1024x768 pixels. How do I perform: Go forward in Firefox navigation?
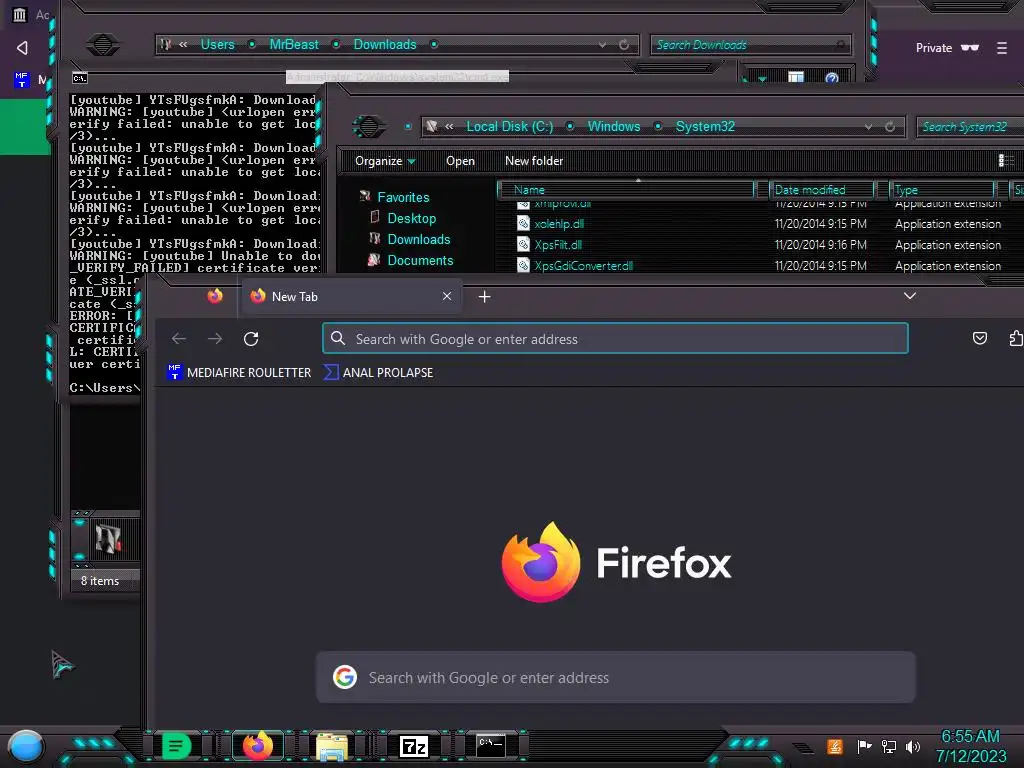click(215, 339)
